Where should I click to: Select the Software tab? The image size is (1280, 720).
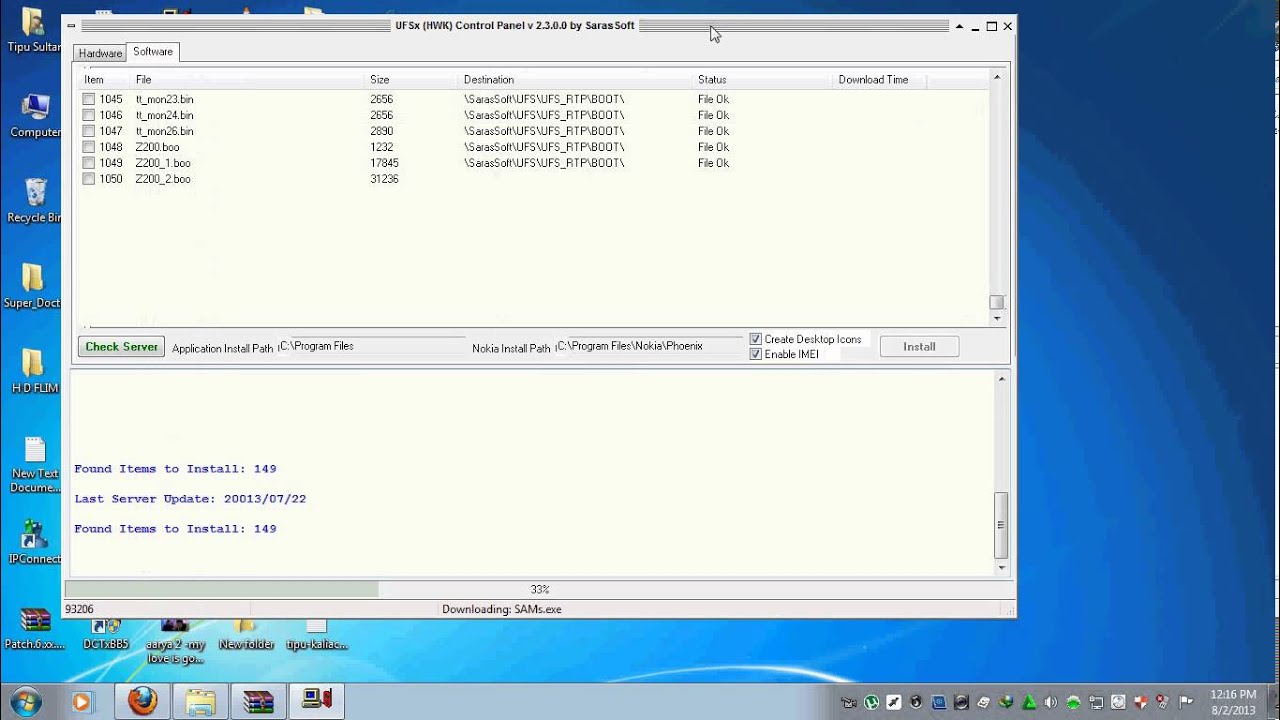click(x=153, y=52)
